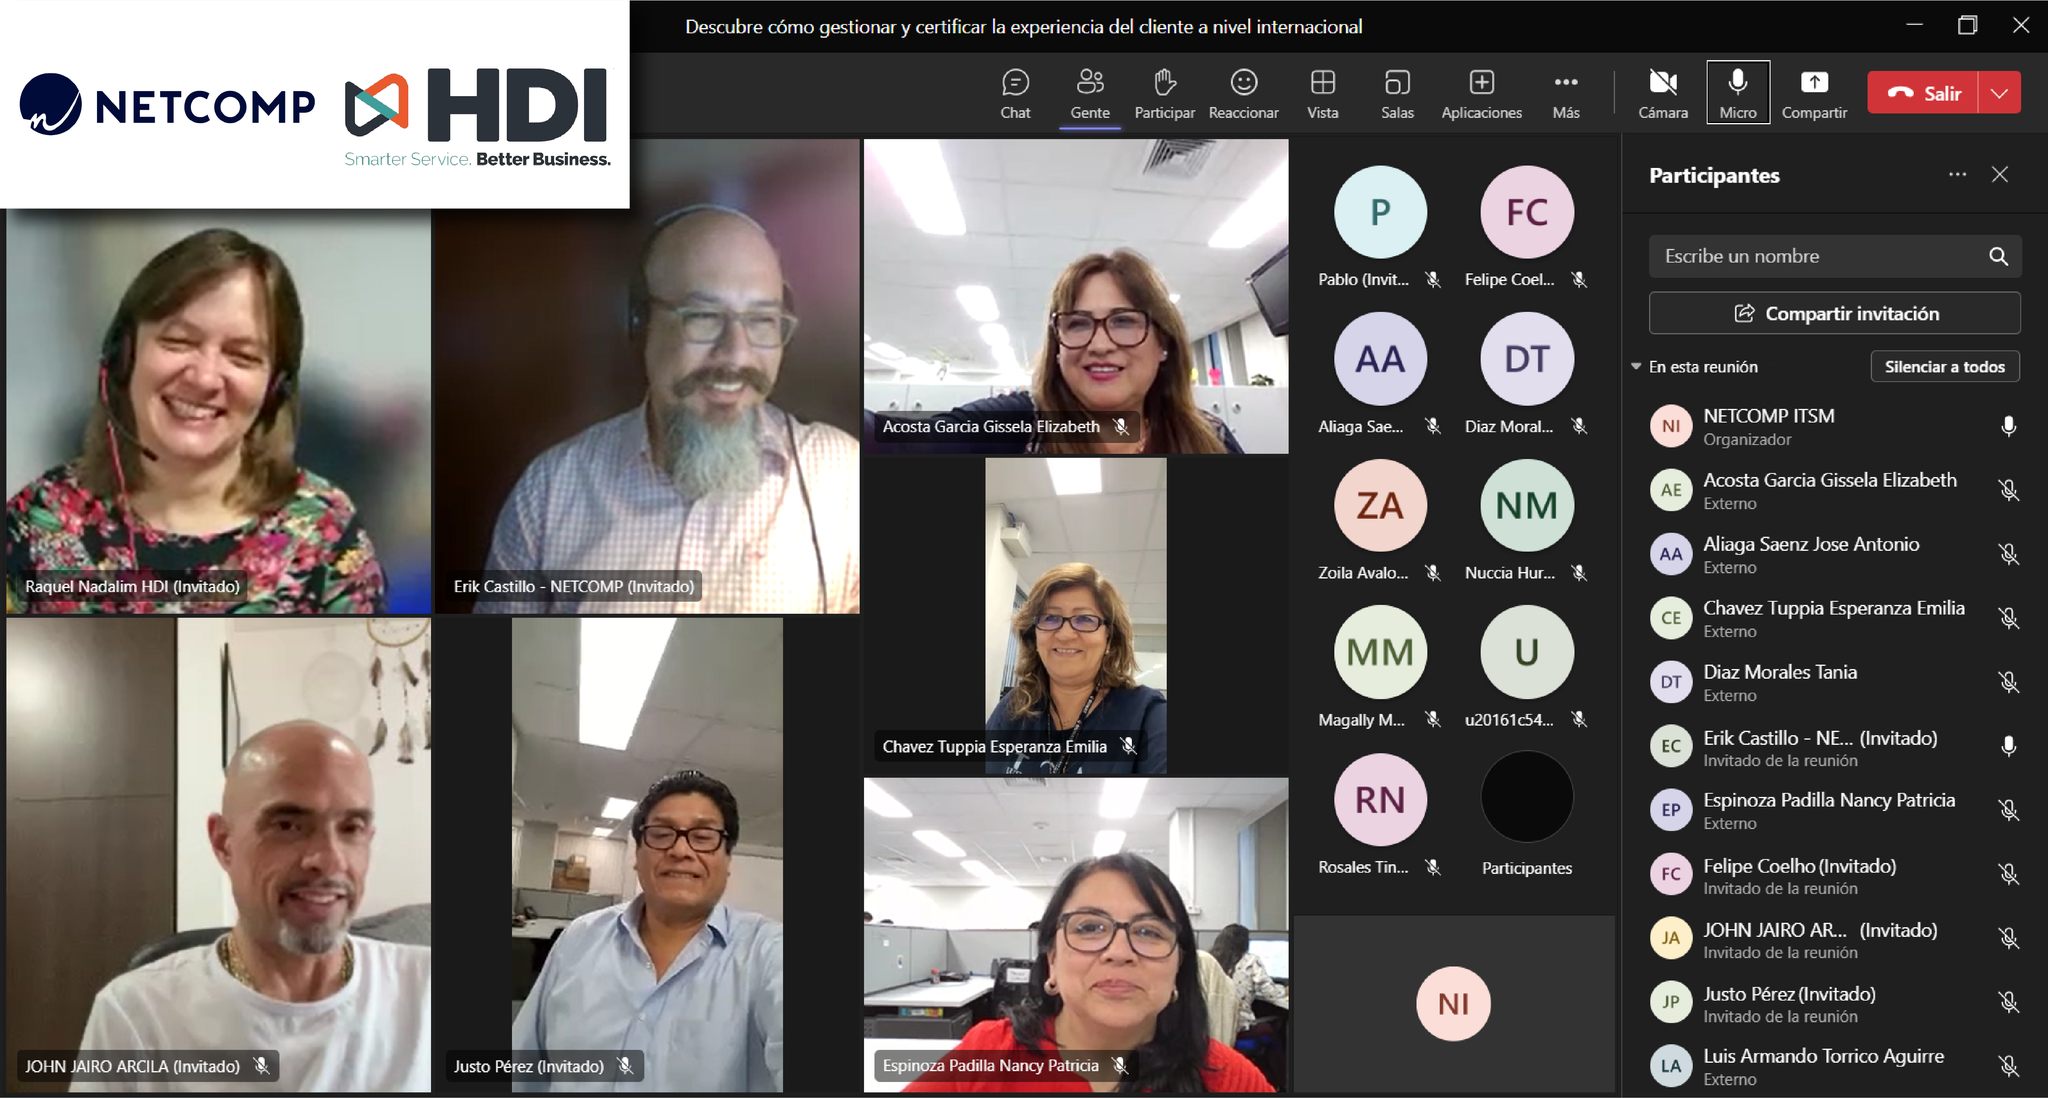2048x1098 pixels.
Task: Open Participantes panel more options
Action: [1957, 175]
